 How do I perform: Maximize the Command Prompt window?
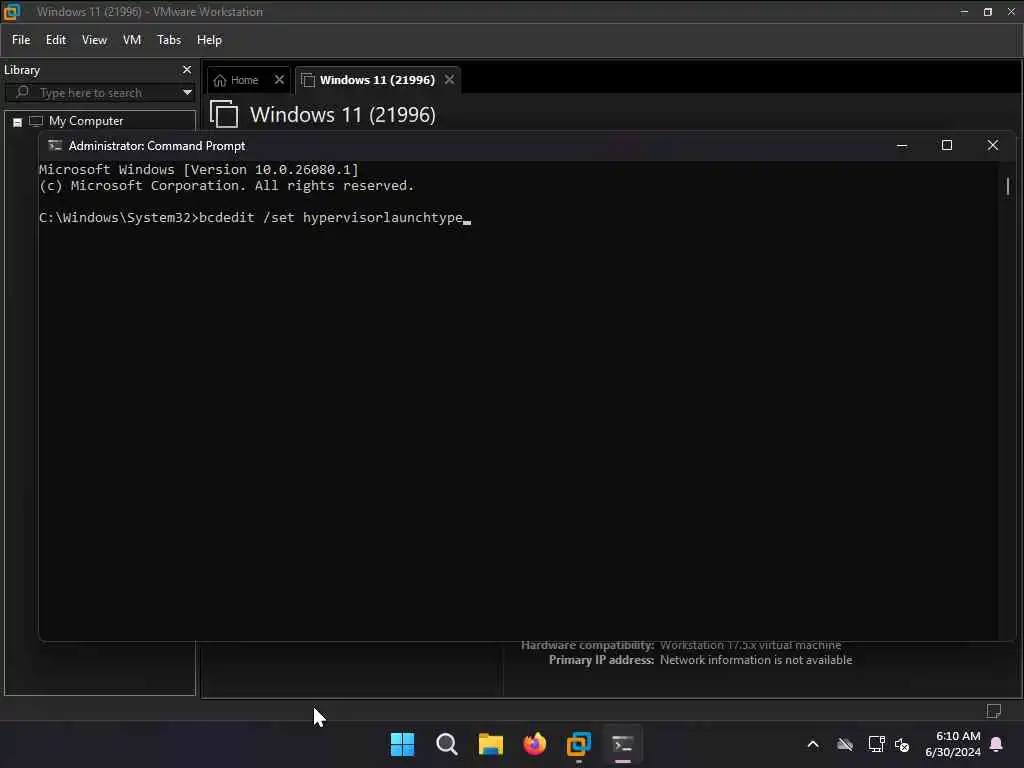pyautogui.click(x=946, y=145)
